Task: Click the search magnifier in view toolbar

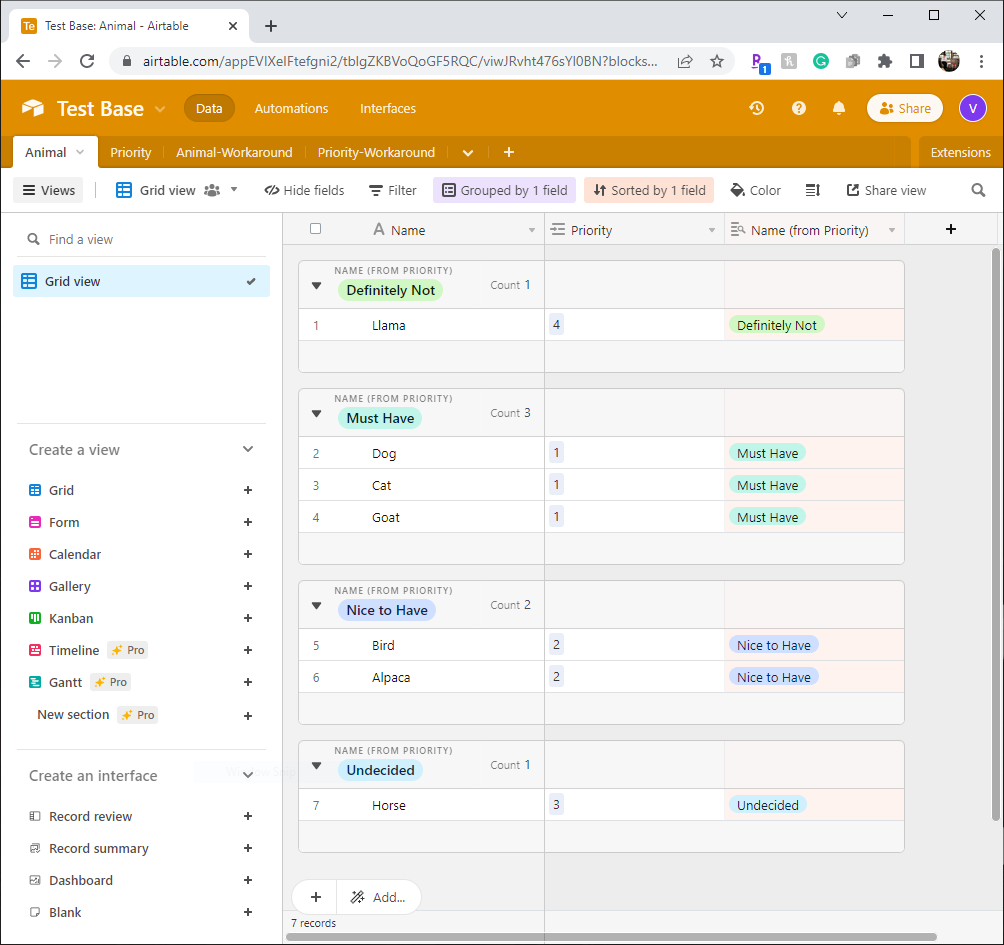Action: click(x=978, y=190)
